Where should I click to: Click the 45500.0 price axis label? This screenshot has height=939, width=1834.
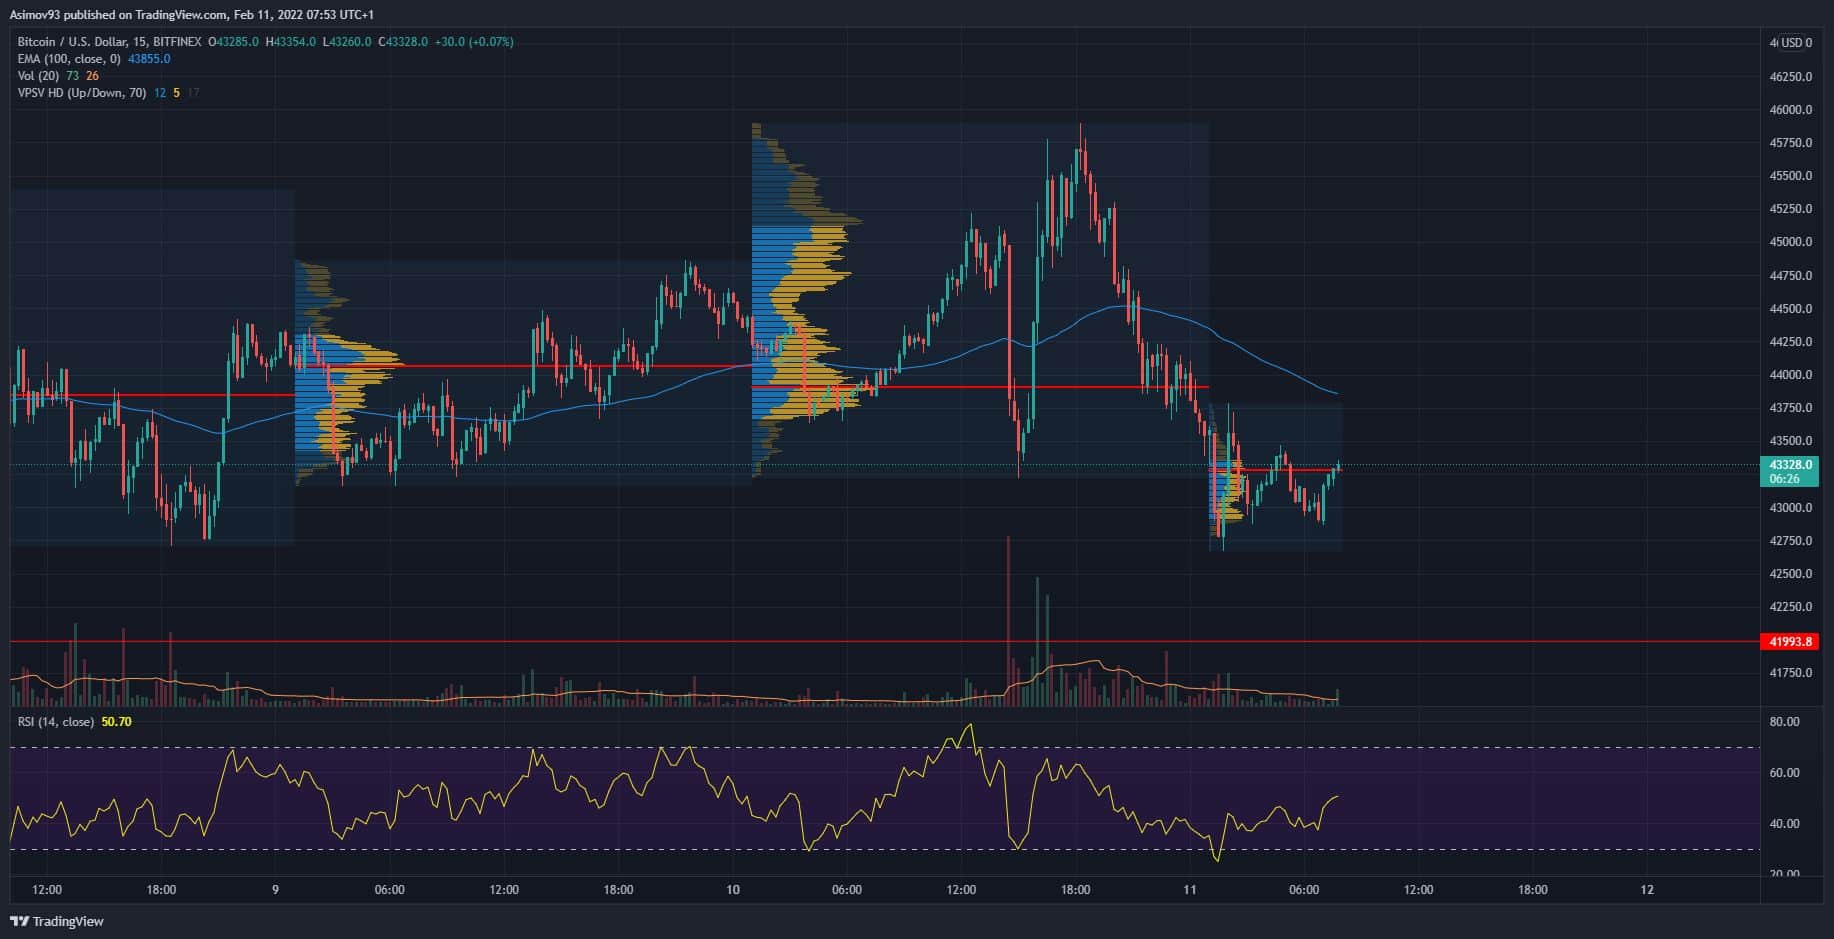coord(1790,176)
